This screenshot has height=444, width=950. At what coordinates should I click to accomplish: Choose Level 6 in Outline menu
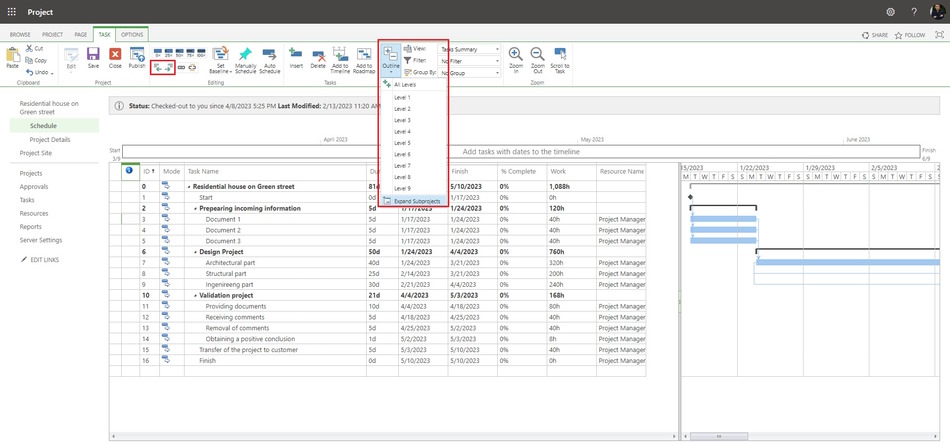point(414,154)
